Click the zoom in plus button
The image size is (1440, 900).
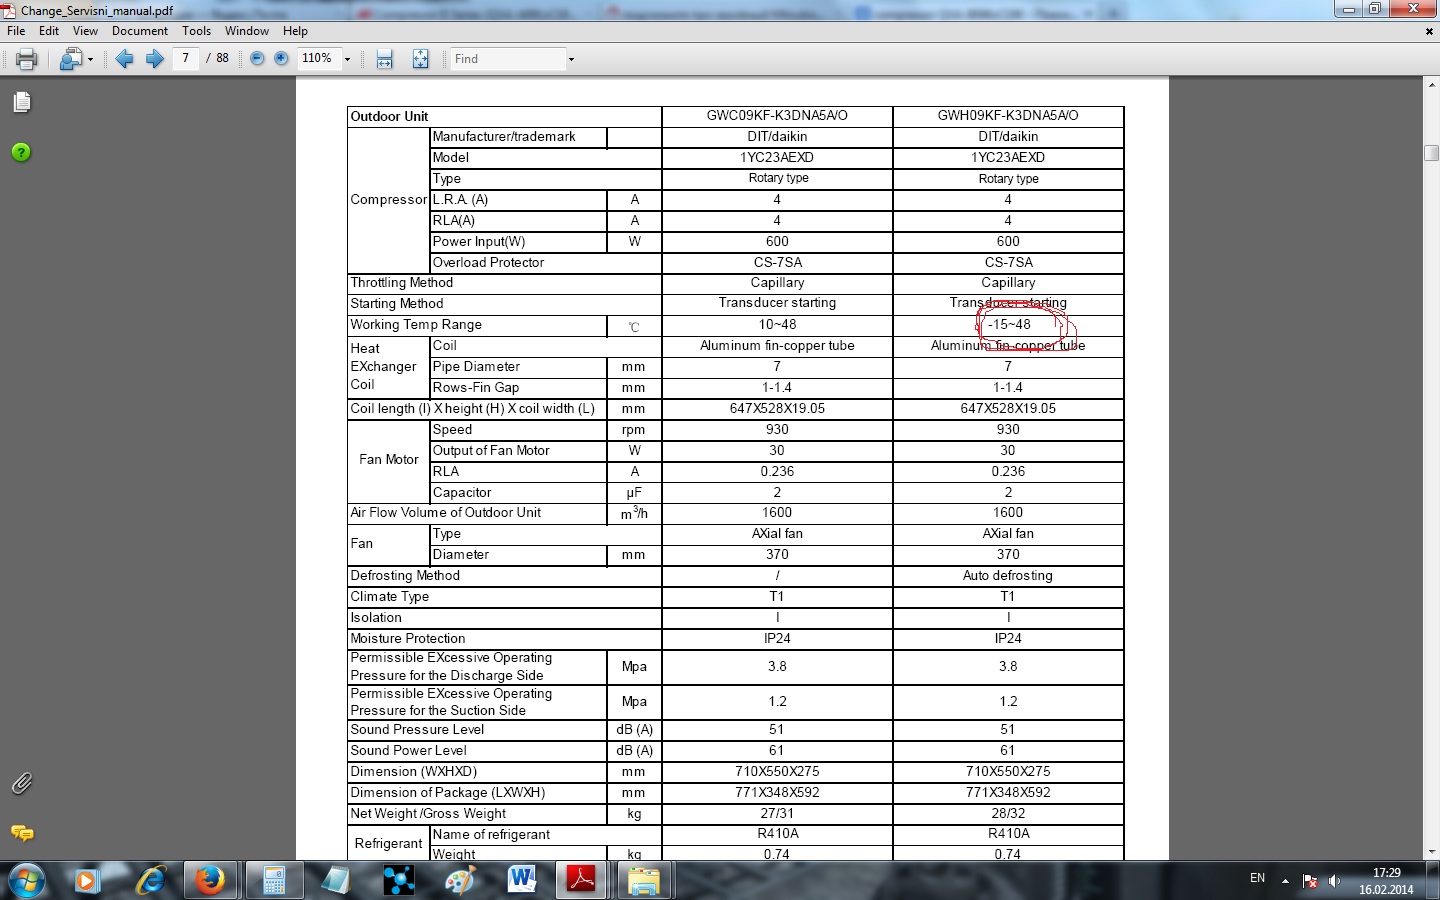coord(281,59)
